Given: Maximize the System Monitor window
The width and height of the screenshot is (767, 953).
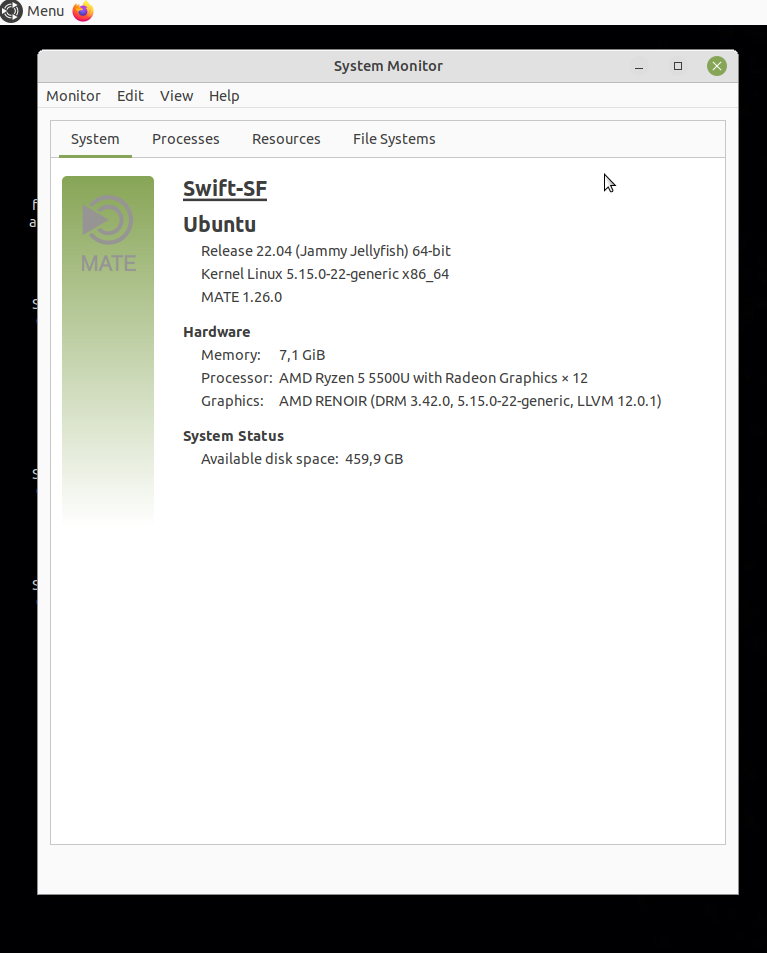Looking at the screenshot, I should coord(678,66).
